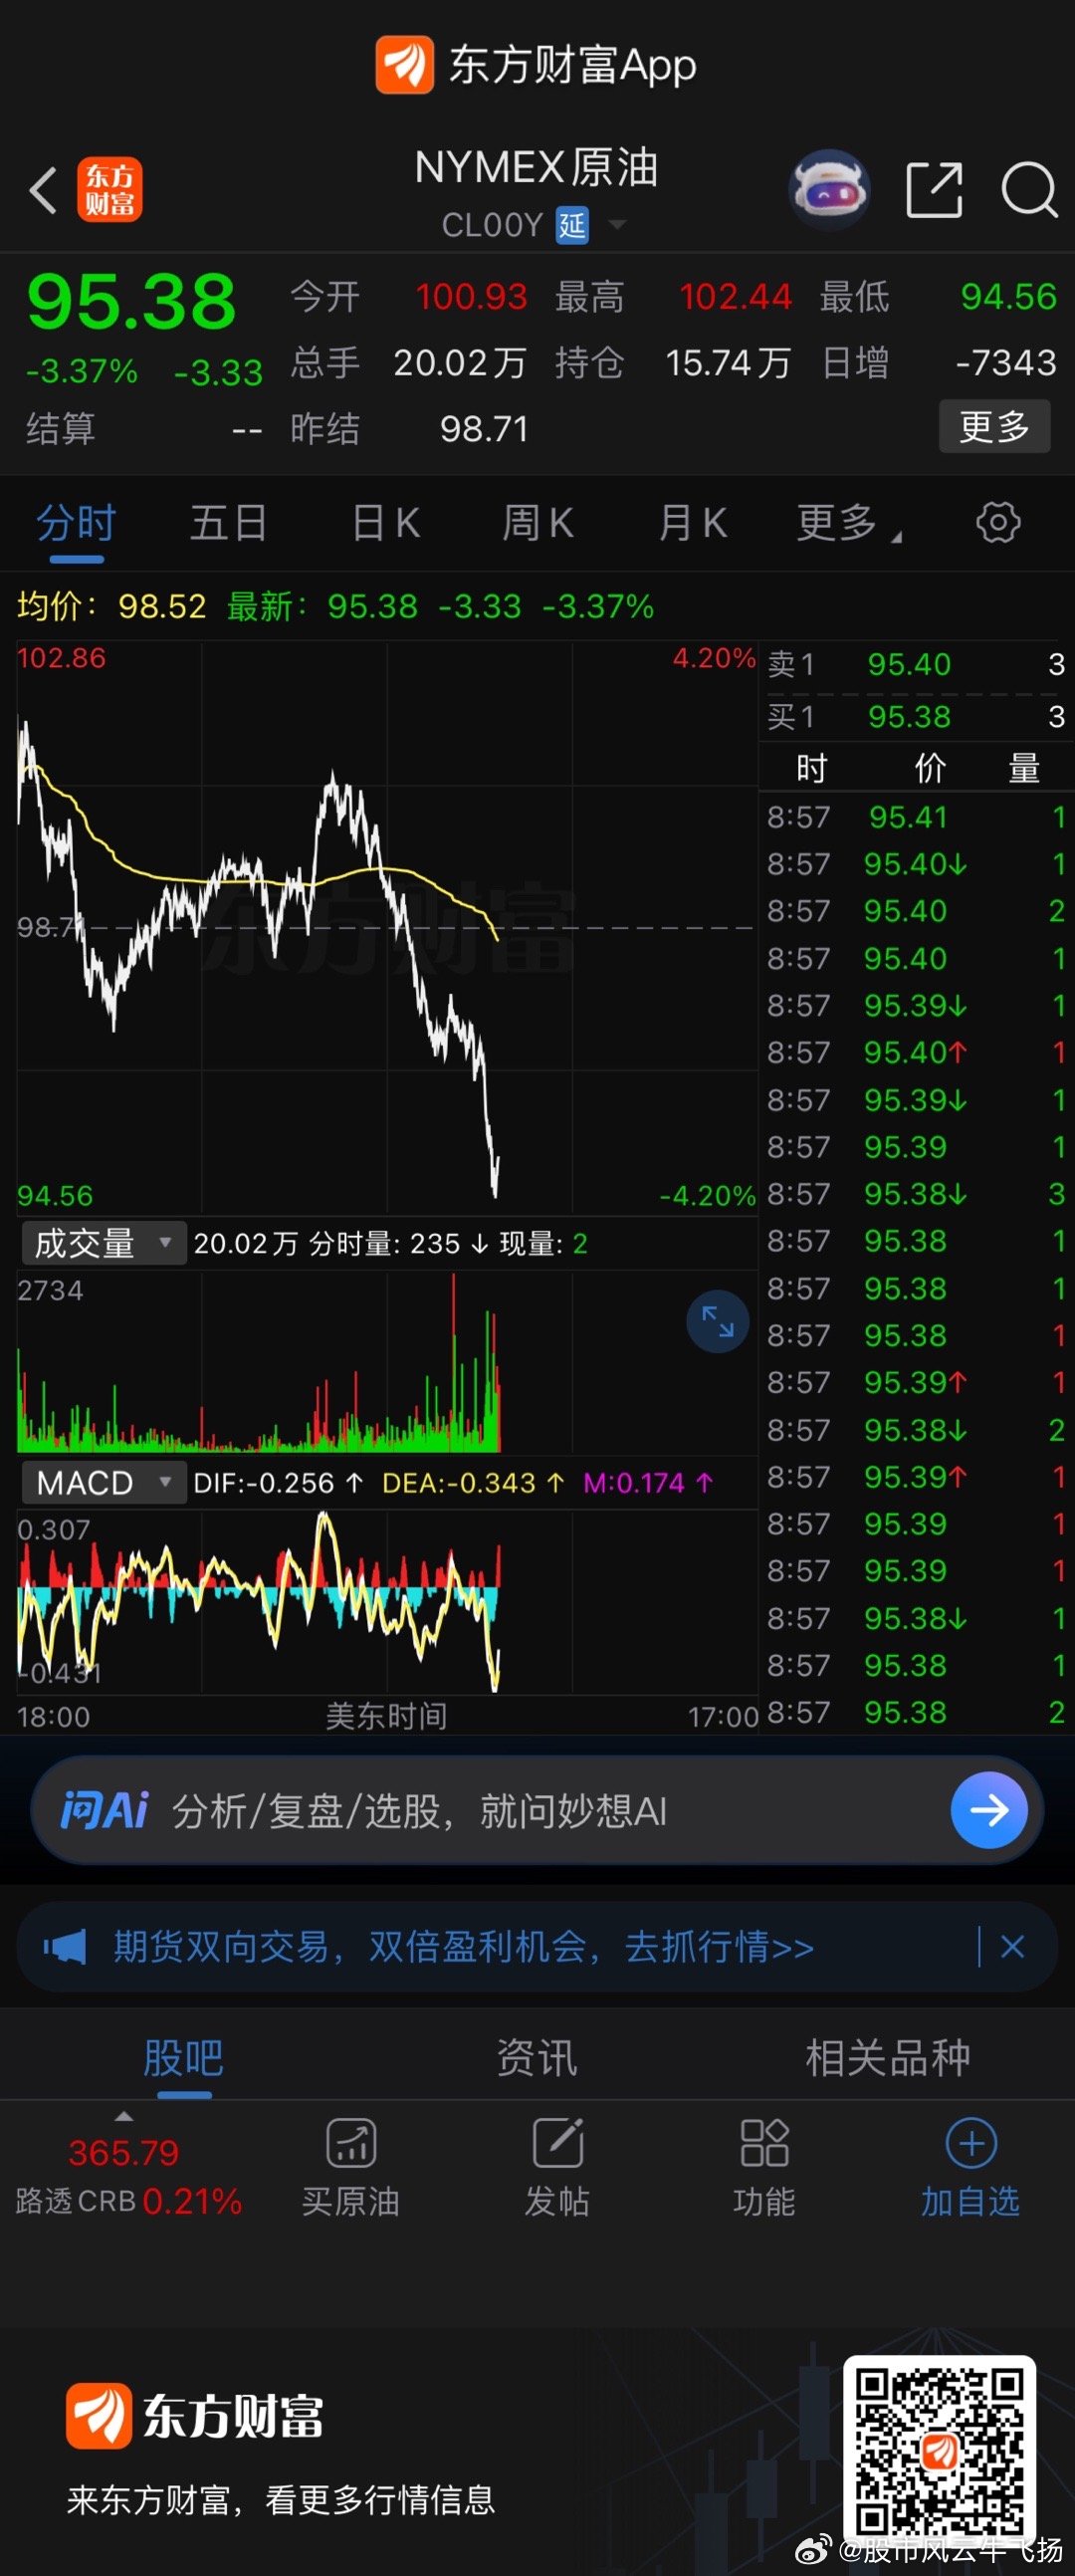The height and width of the screenshot is (2576, 1075).
Task: Open futures promo link 去抓行情
Action: click(x=719, y=1947)
